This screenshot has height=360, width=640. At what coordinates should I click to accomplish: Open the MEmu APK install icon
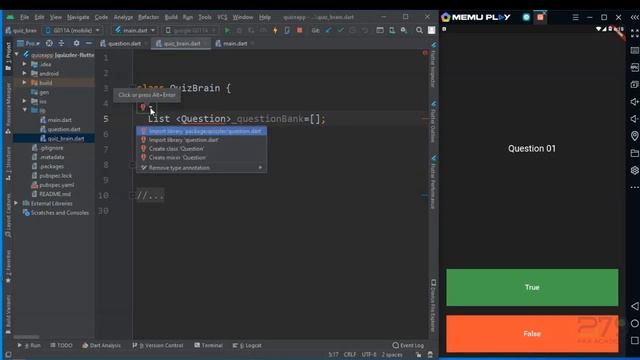pyautogui.click(x=634, y=67)
